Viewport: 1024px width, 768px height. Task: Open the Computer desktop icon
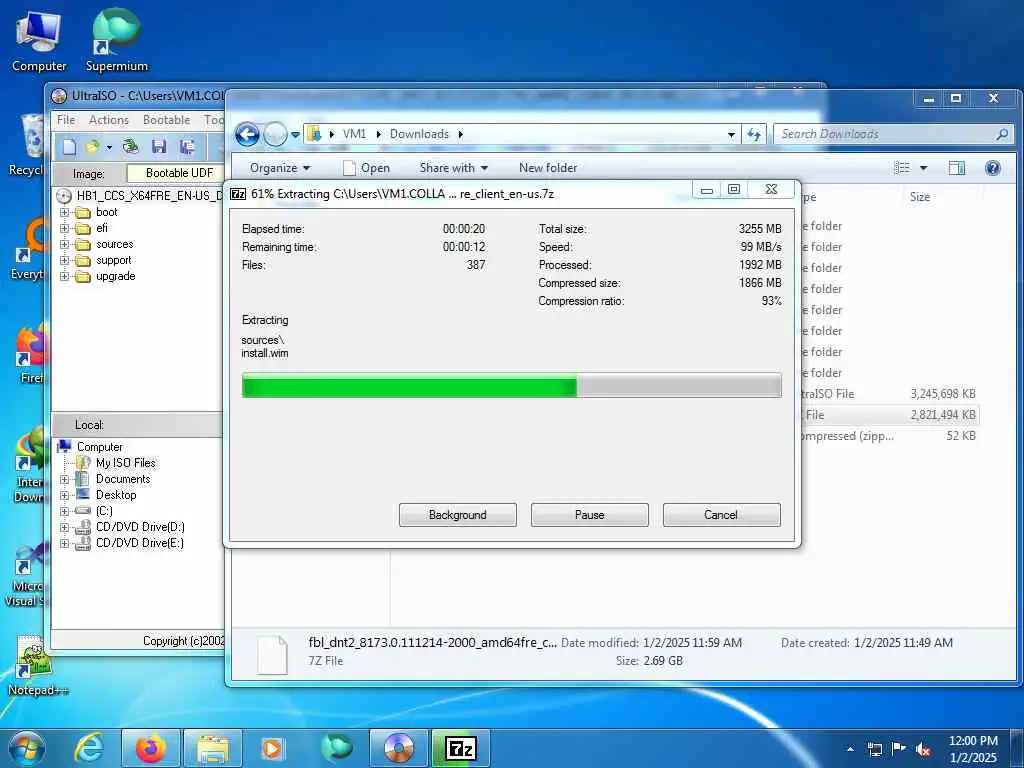coord(39,41)
